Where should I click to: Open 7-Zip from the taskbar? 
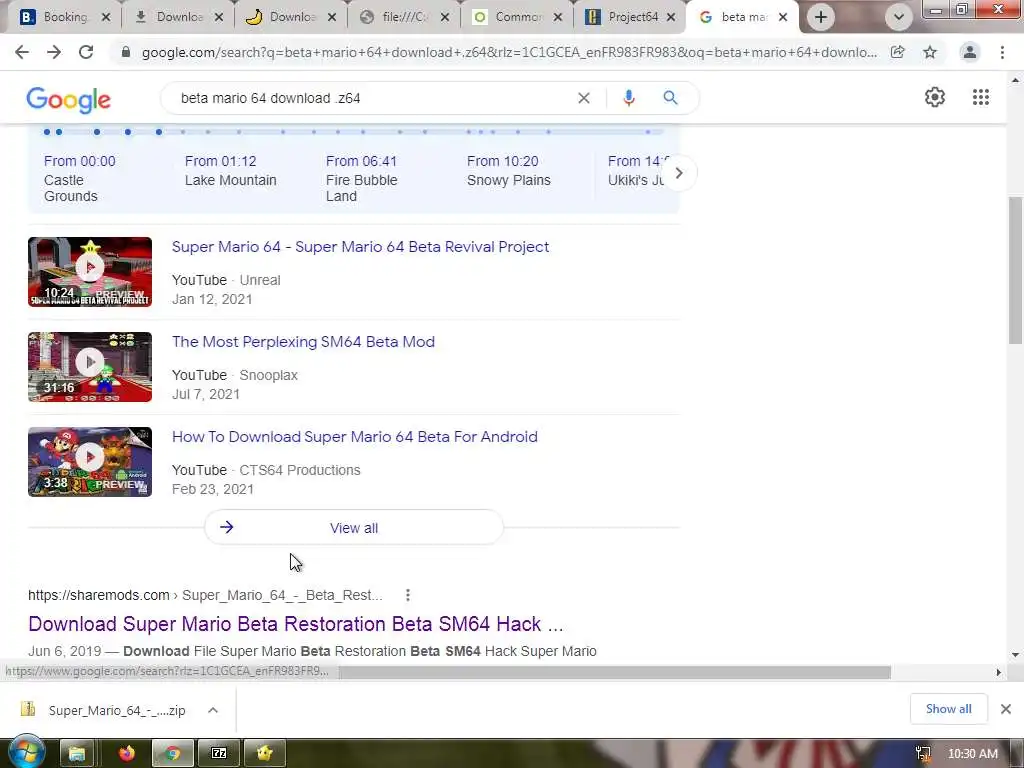pyautogui.click(x=219, y=754)
